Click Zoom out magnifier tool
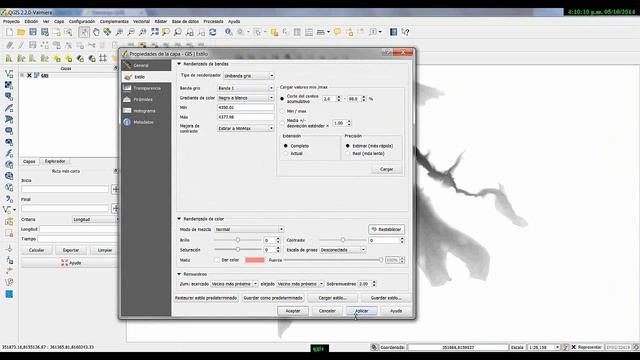The image size is (640, 360). click(x=131, y=32)
